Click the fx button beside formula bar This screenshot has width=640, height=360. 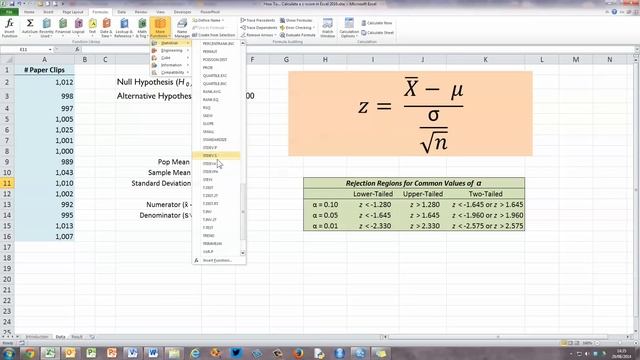77,49
